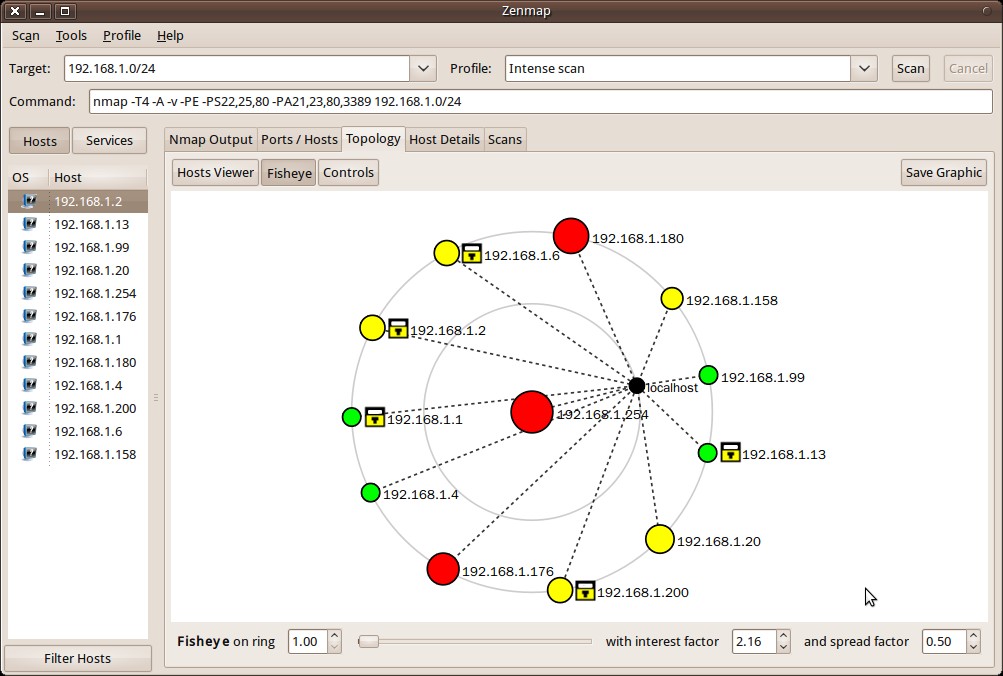This screenshot has width=1003, height=676.
Task: Click the spread factor value field
Action: pyautogui.click(x=944, y=641)
